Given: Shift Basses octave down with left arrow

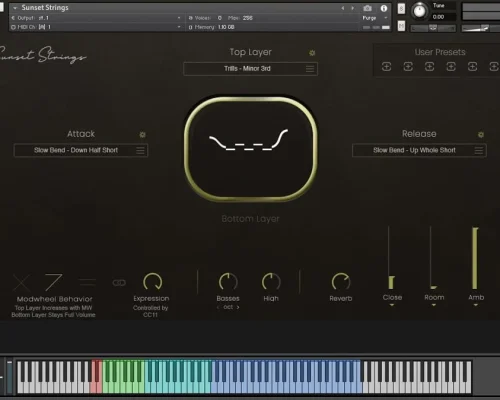Looking at the screenshot, I should [218, 307].
